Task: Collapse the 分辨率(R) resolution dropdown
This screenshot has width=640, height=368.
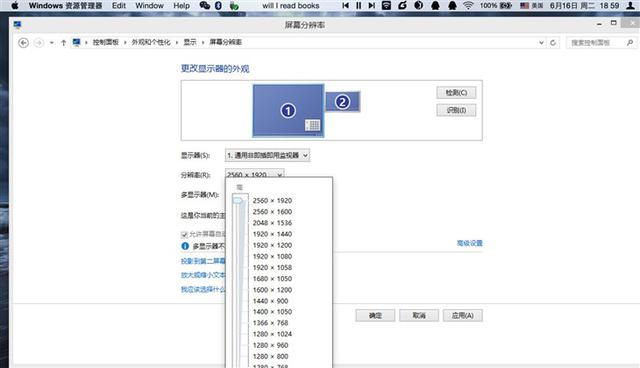Action: click(x=254, y=174)
